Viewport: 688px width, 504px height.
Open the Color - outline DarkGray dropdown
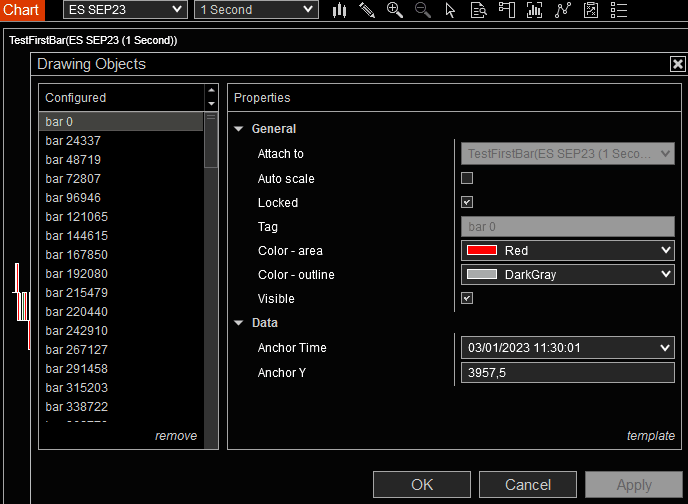pos(568,275)
